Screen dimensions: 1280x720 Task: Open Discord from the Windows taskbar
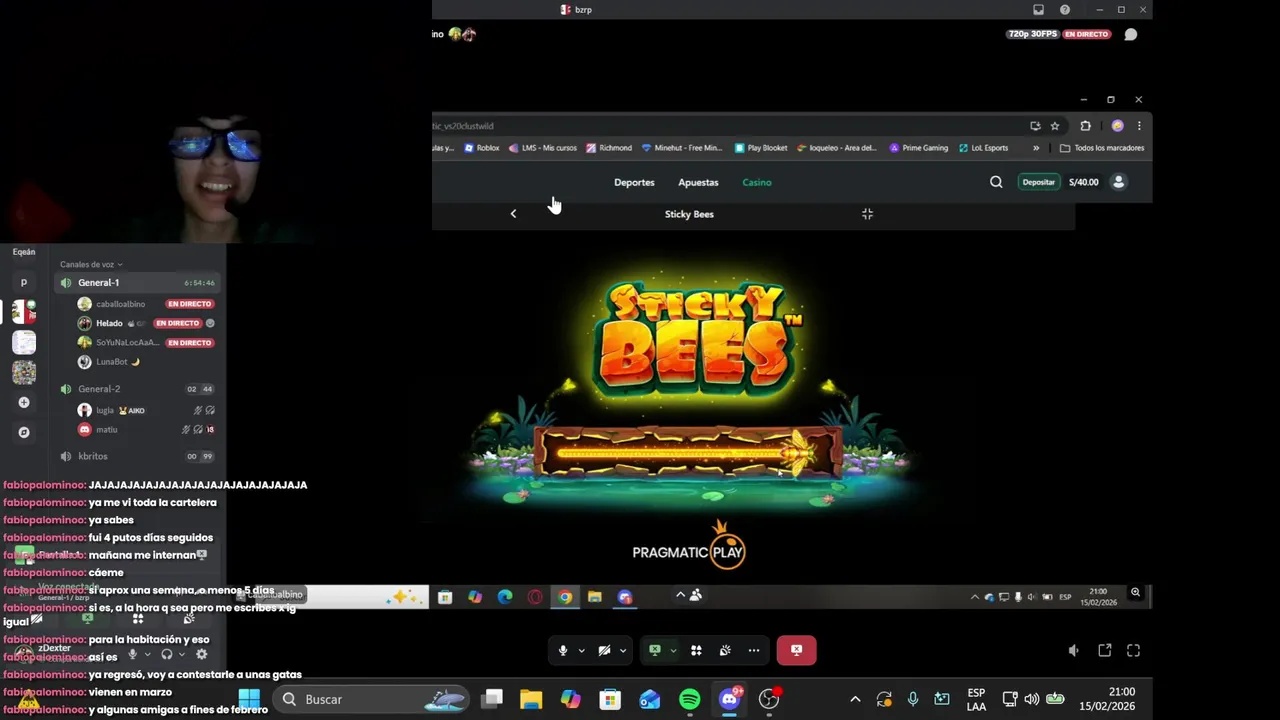pyautogui.click(x=730, y=699)
